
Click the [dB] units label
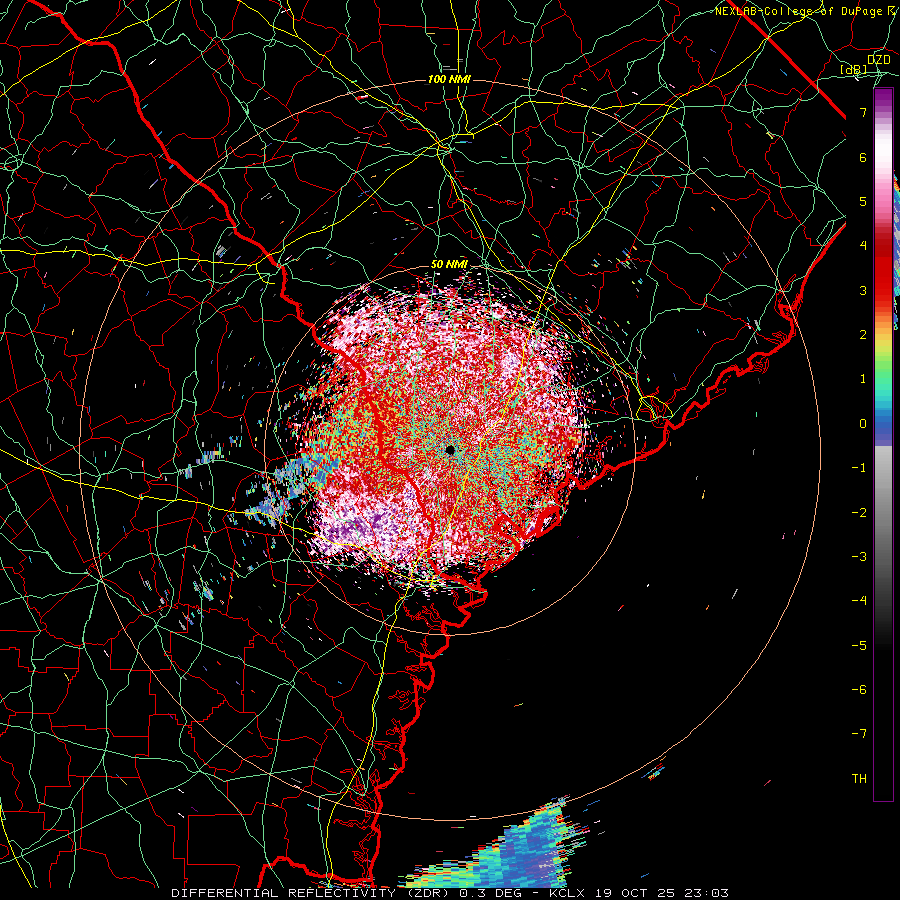(854, 69)
